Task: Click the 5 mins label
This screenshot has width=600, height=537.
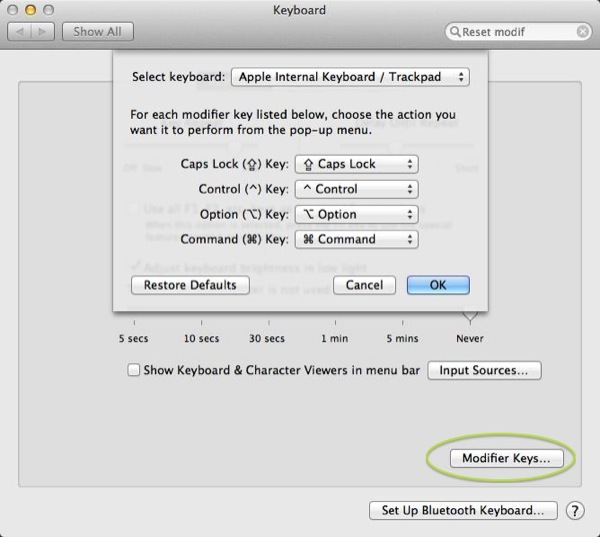Action: pos(402,338)
